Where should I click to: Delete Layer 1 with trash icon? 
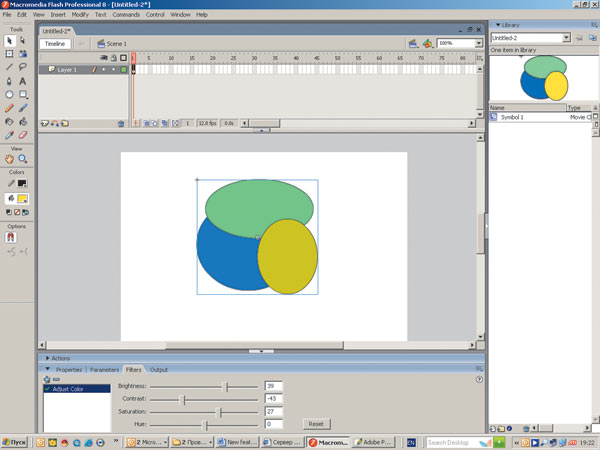122,124
